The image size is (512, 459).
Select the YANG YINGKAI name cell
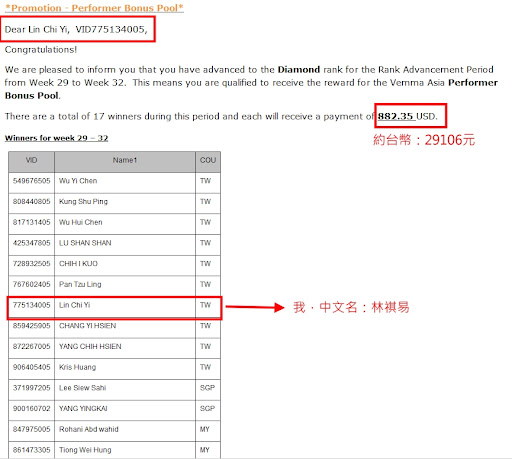tap(125, 410)
